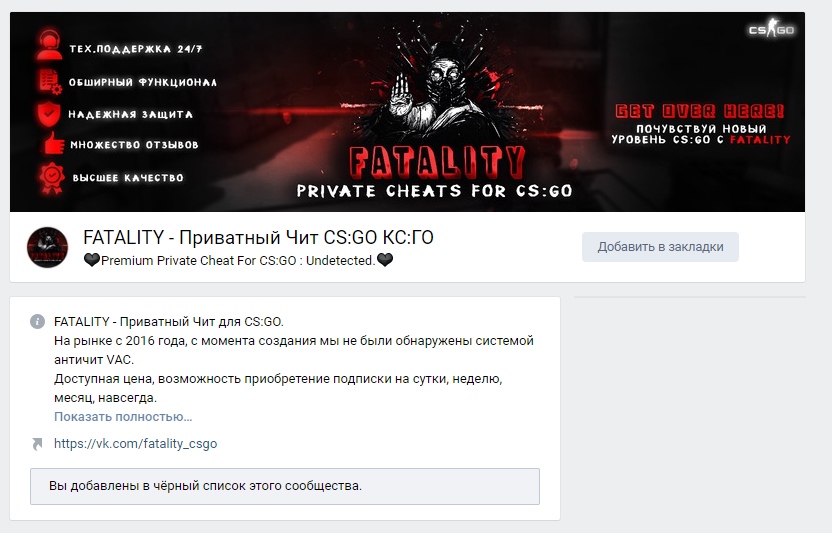Click the 24/7 tech support headset icon
Viewport: 832px width, 533px height.
coord(49,45)
